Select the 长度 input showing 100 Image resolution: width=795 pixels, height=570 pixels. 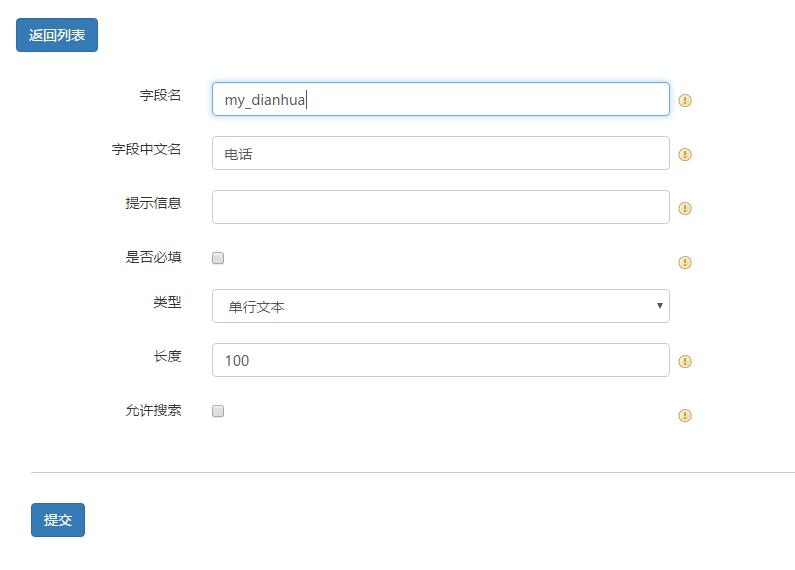click(440, 360)
